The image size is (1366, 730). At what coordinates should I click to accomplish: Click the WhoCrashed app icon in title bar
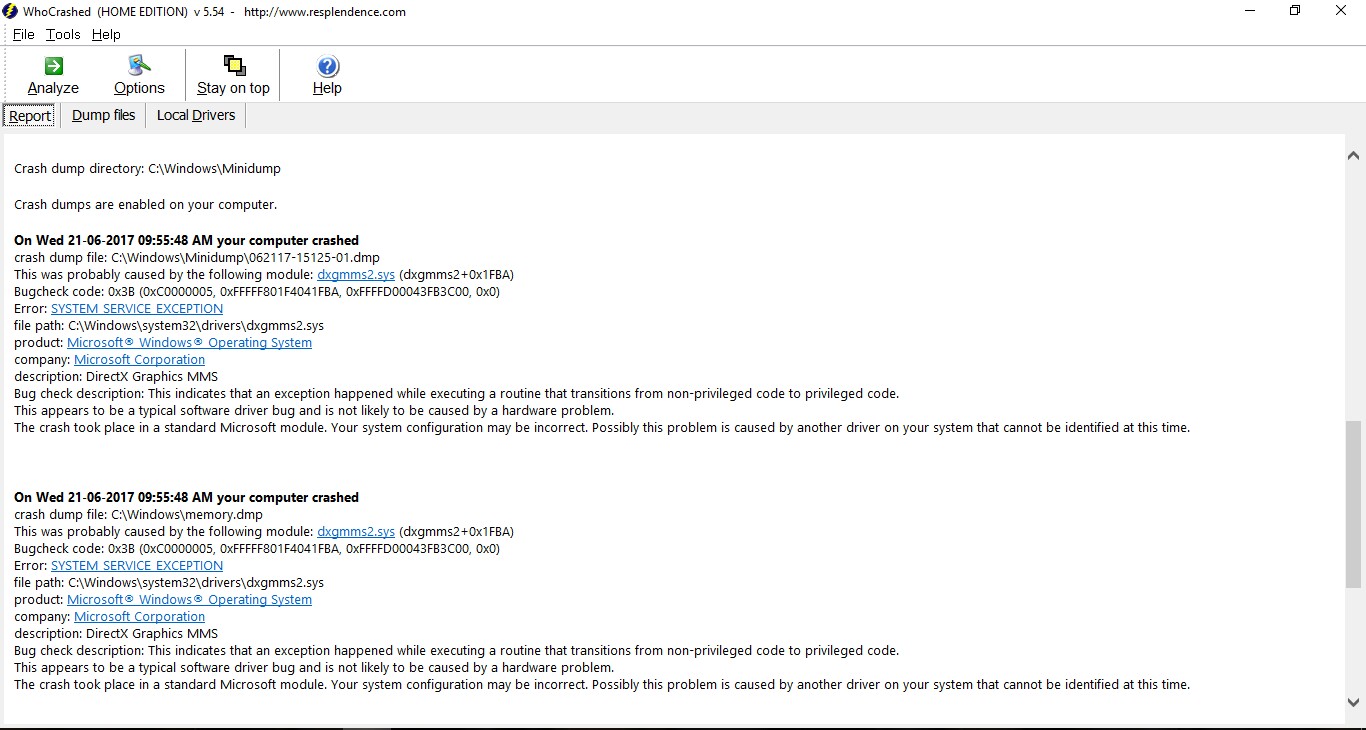(10, 11)
